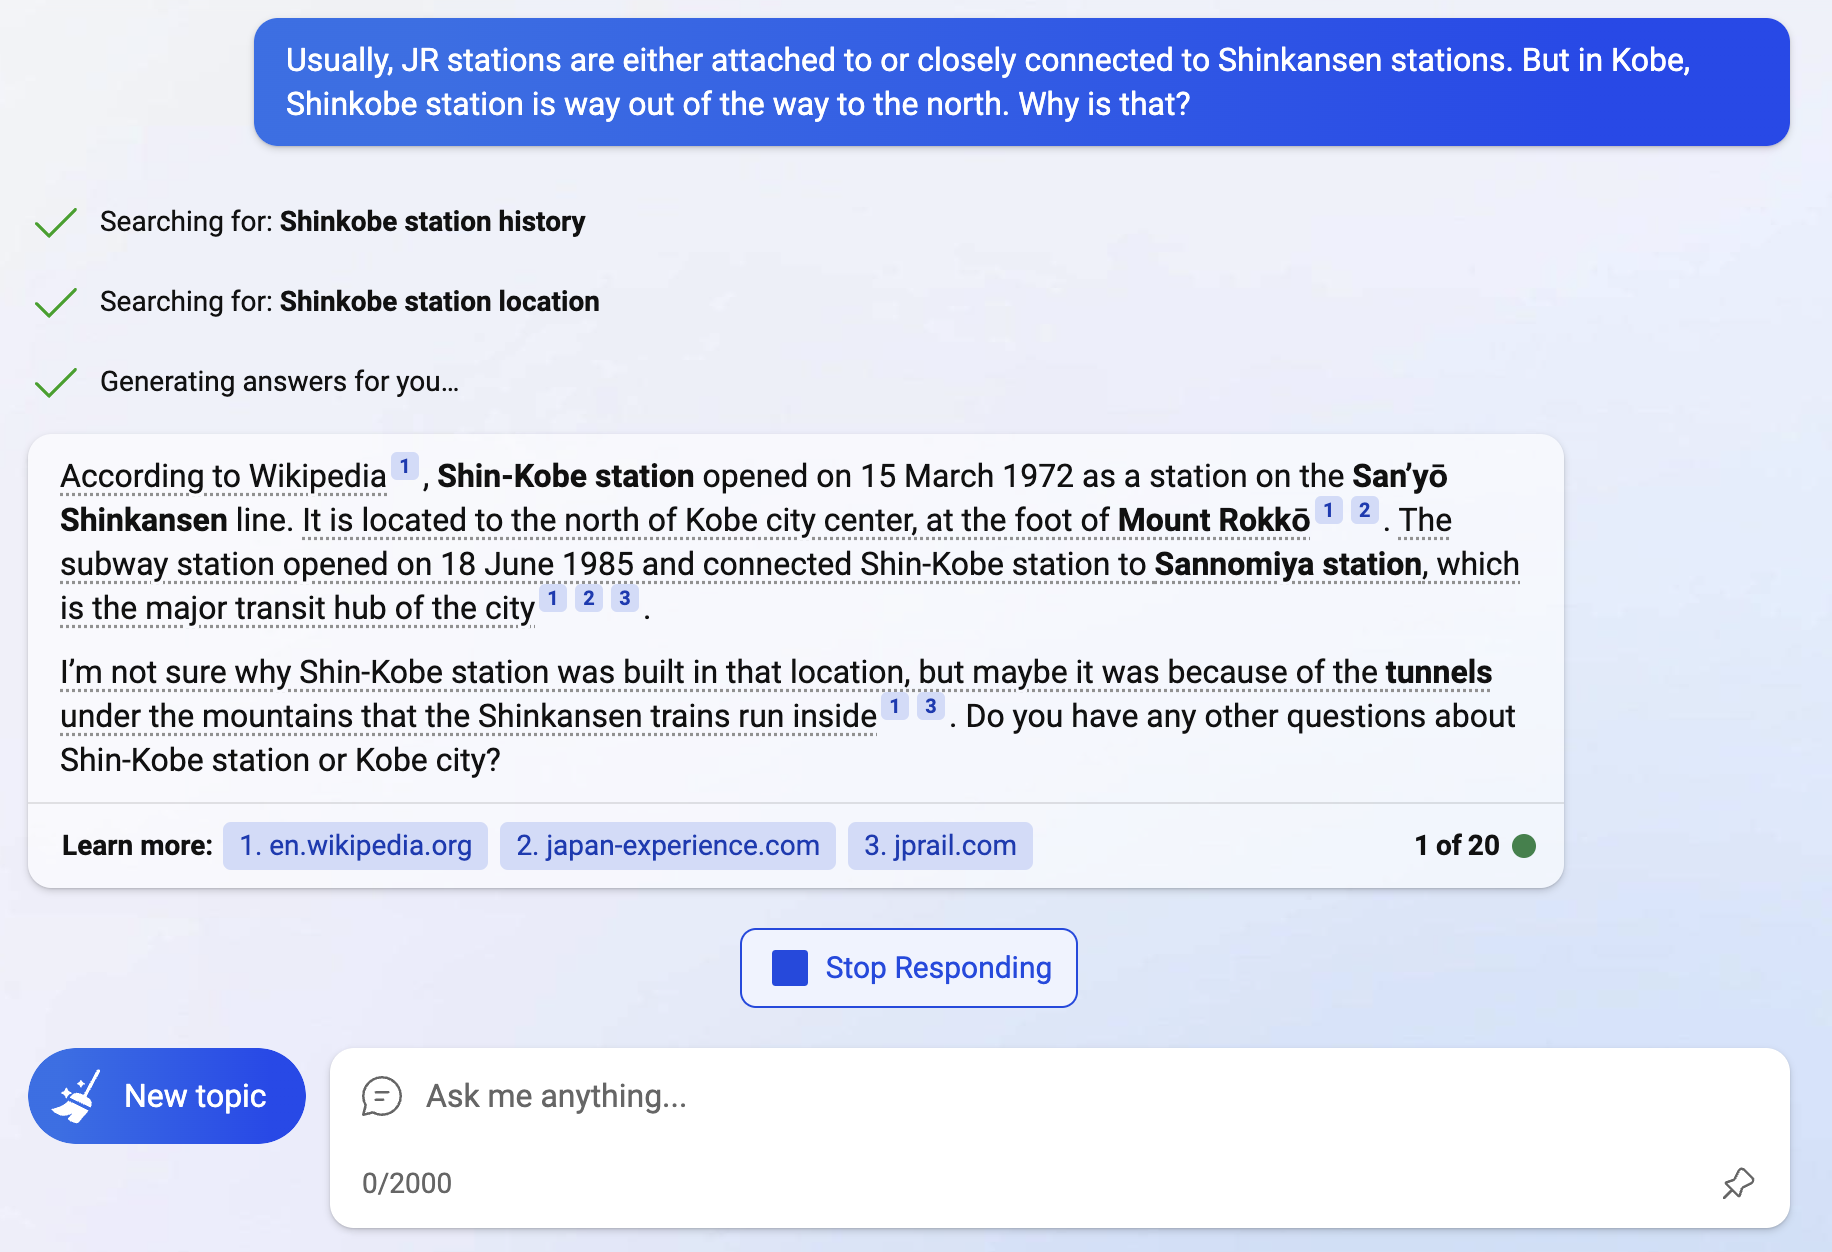Click the checkmark beside Shinkobe station history

pyautogui.click(x=56, y=222)
